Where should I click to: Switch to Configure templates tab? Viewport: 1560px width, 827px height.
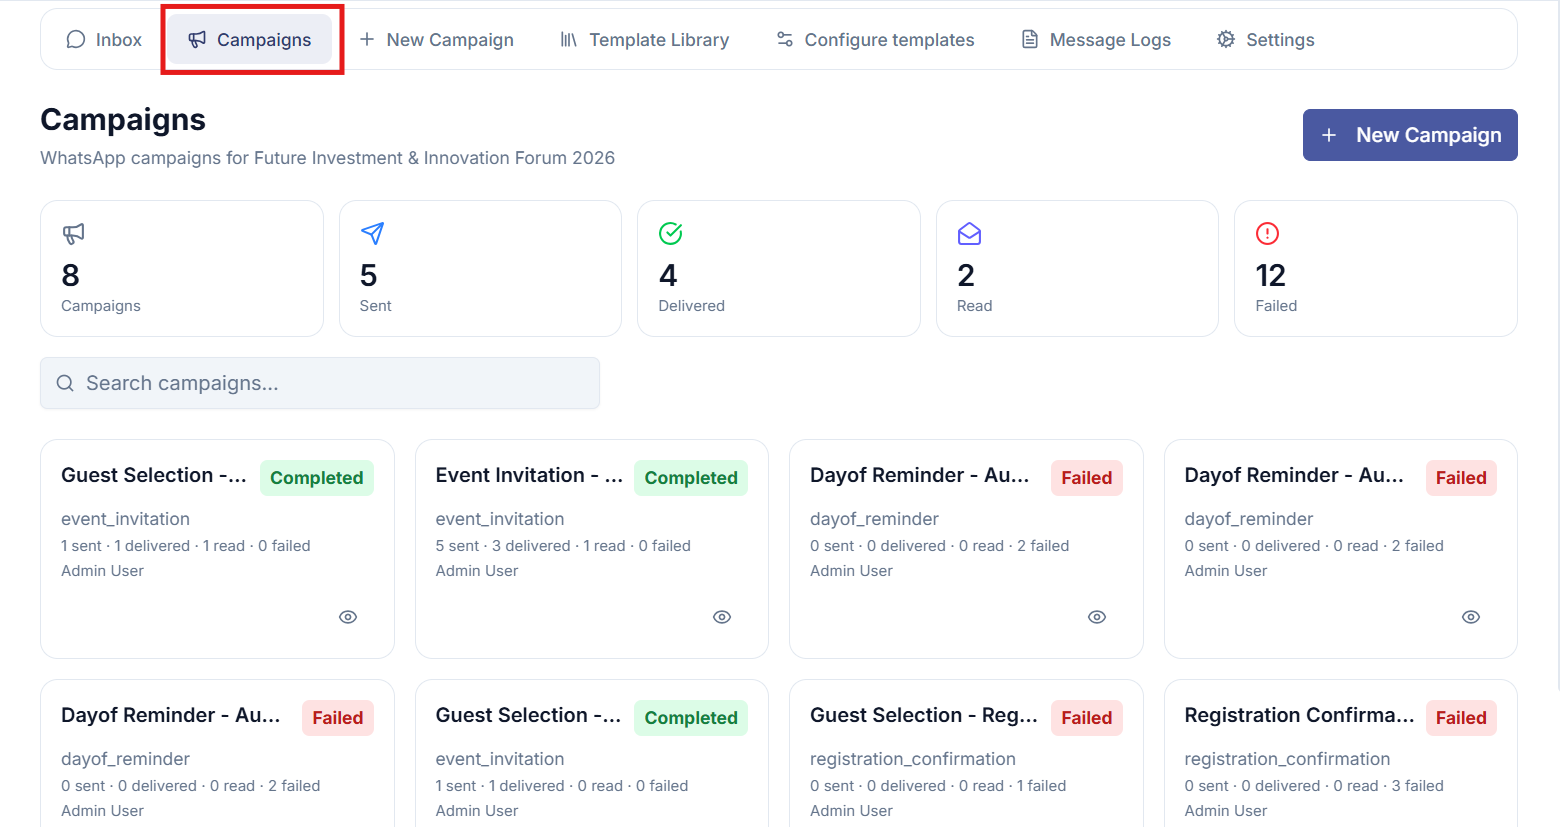pos(875,40)
